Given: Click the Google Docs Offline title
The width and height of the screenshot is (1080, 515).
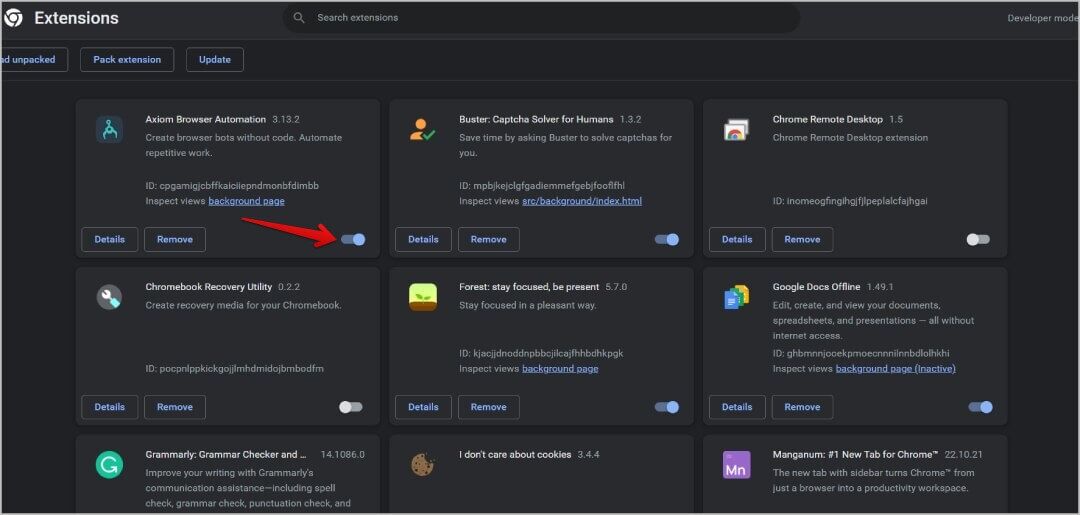Looking at the screenshot, I should point(816,286).
